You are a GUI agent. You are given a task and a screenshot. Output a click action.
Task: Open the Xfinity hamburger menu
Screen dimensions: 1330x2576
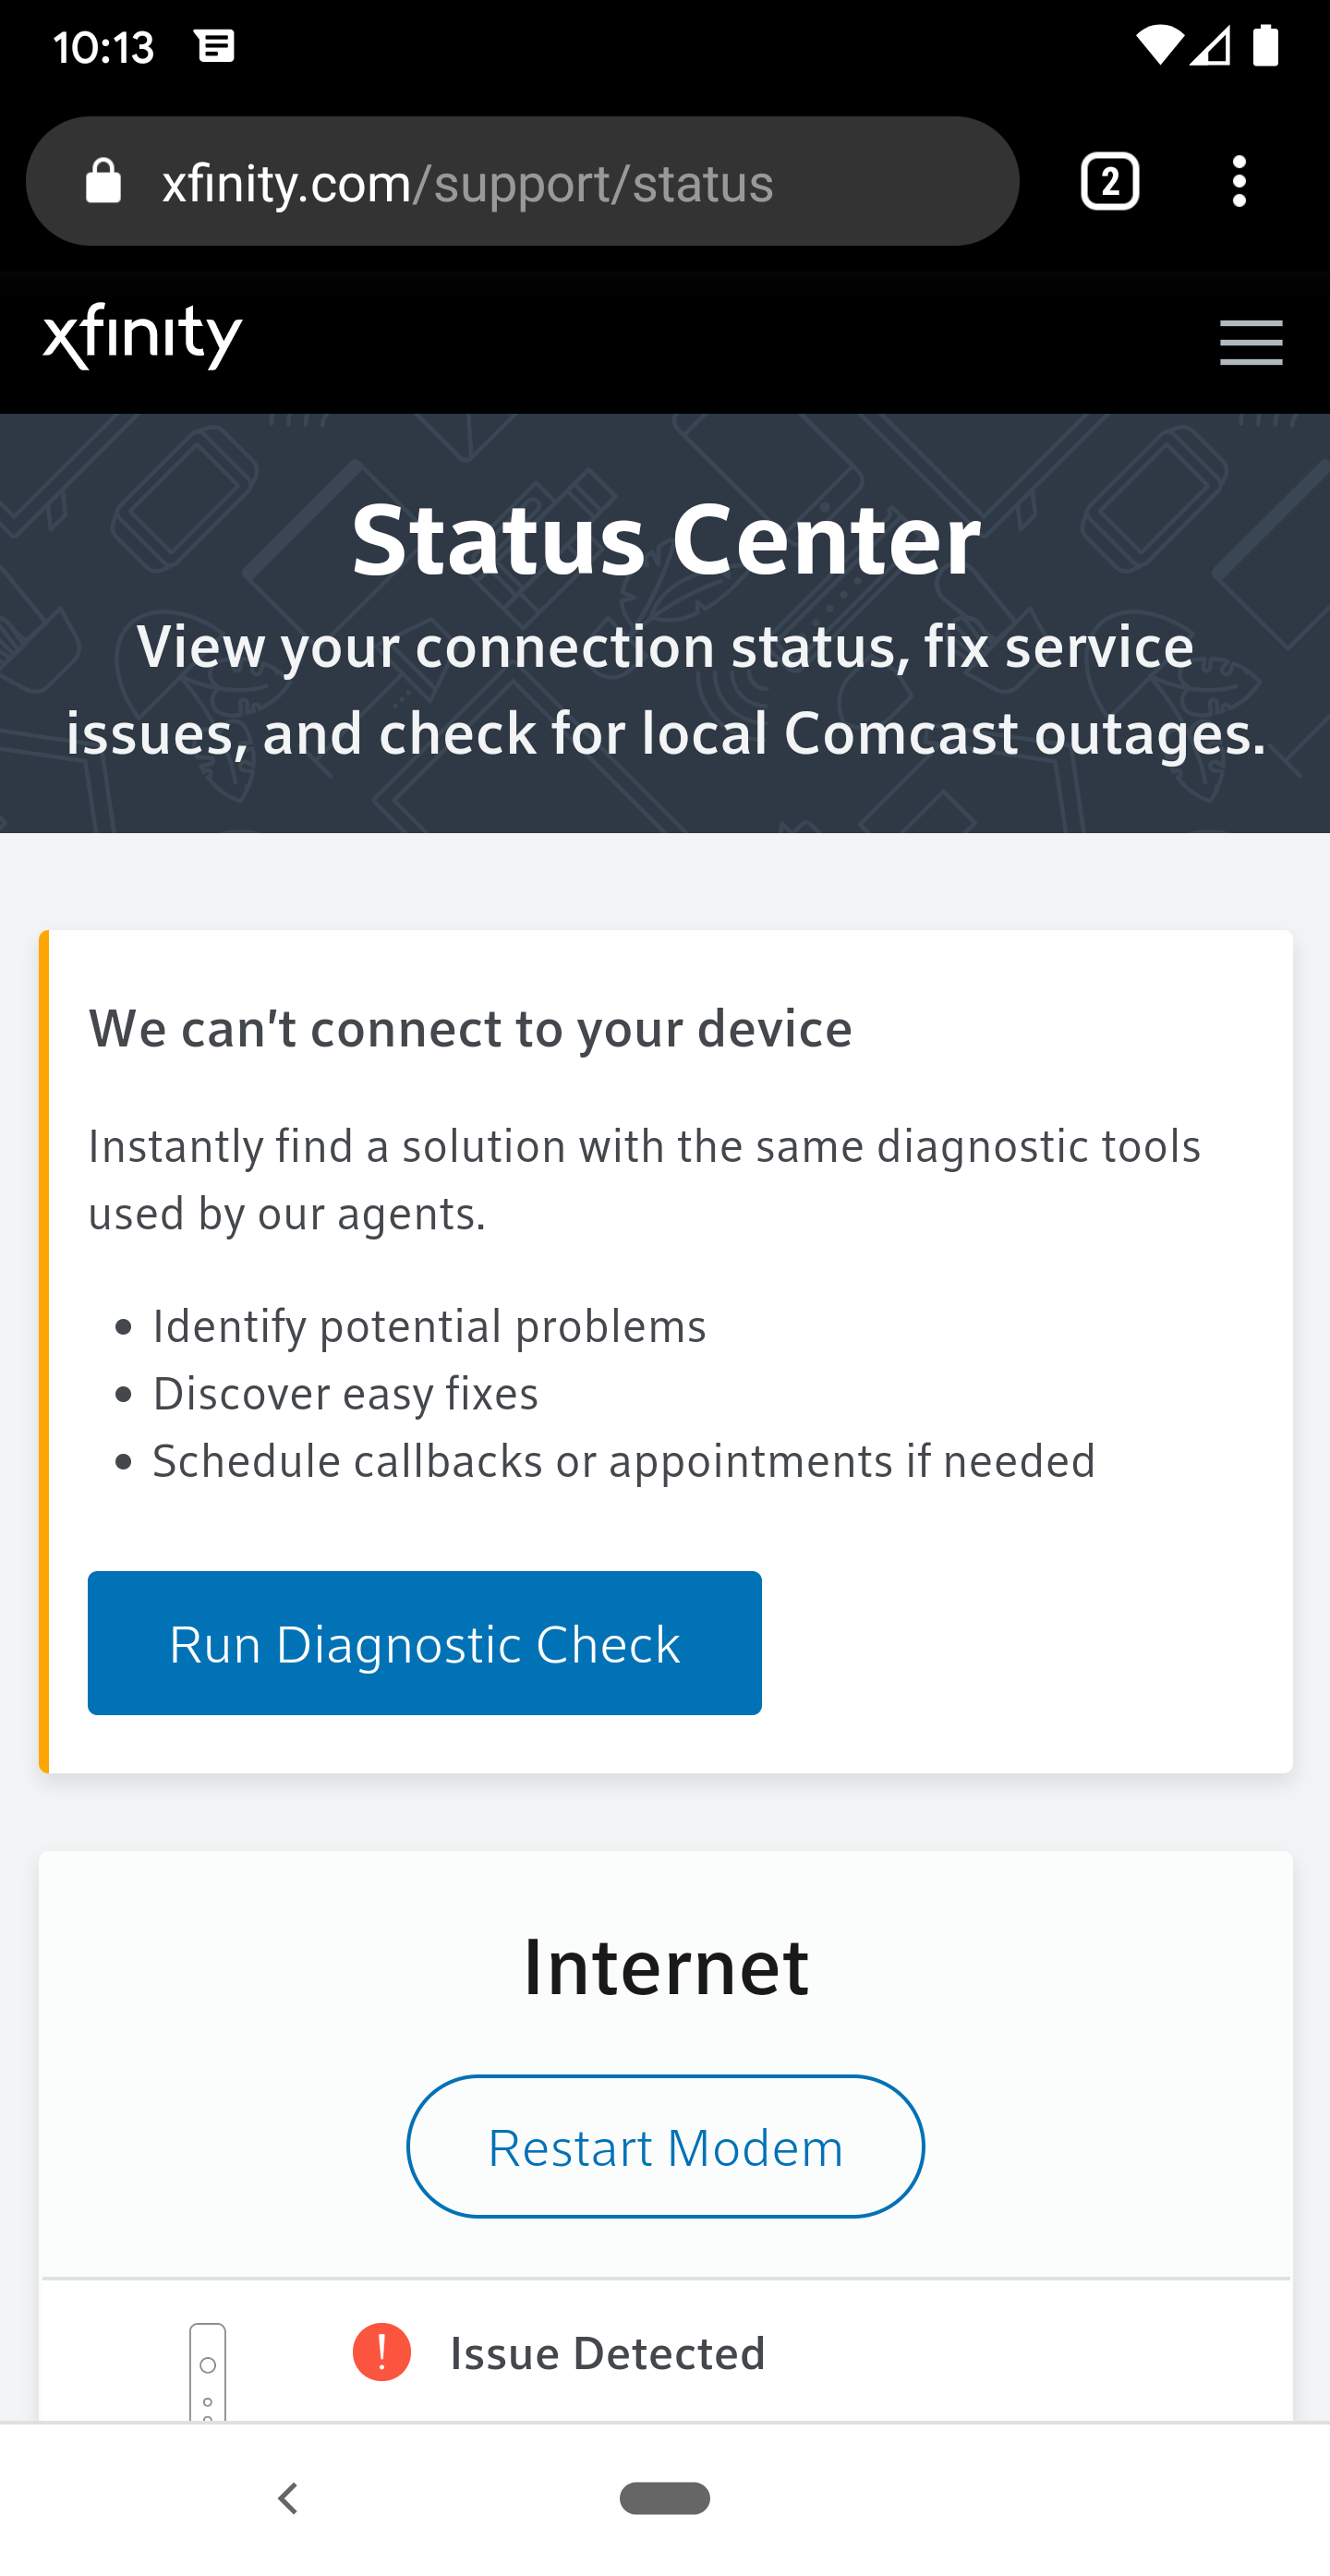click(1250, 343)
